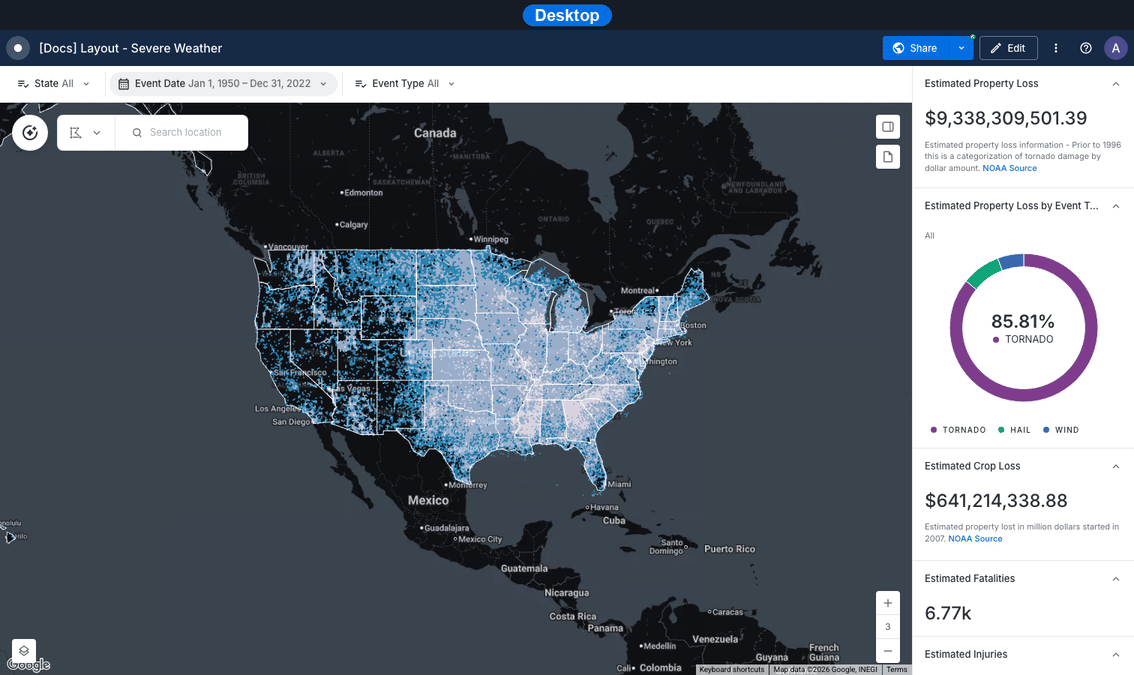The width and height of the screenshot is (1134, 675).
Task: Open NOAA Source link under Property Loss
Action: pos(1009,168)
